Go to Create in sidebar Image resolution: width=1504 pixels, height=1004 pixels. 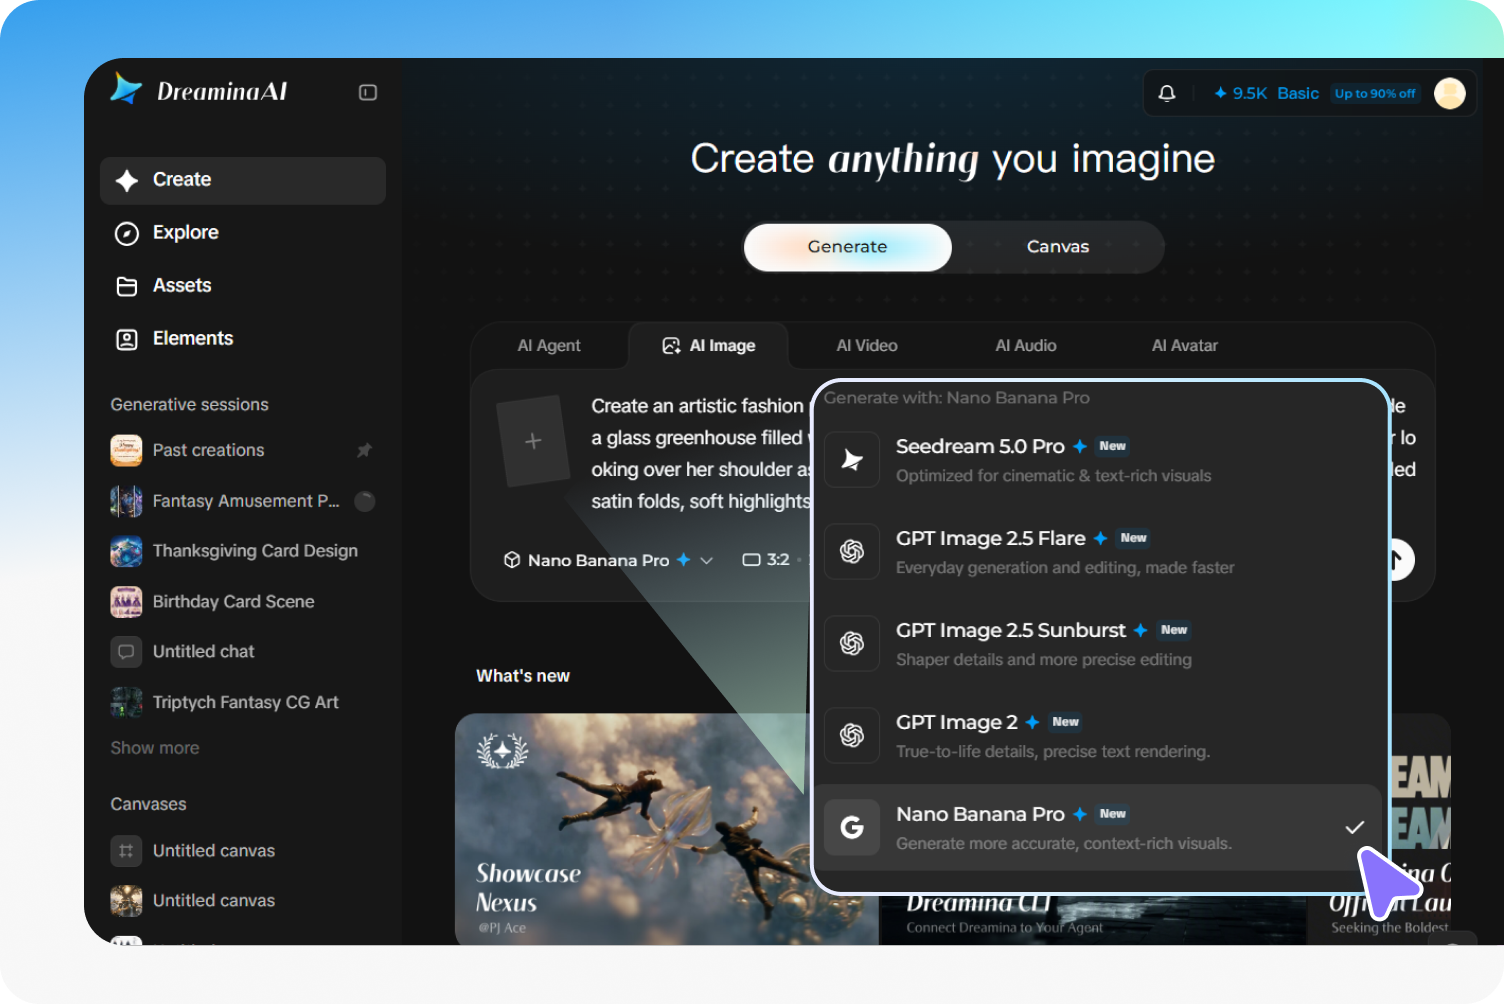point(243,180)
